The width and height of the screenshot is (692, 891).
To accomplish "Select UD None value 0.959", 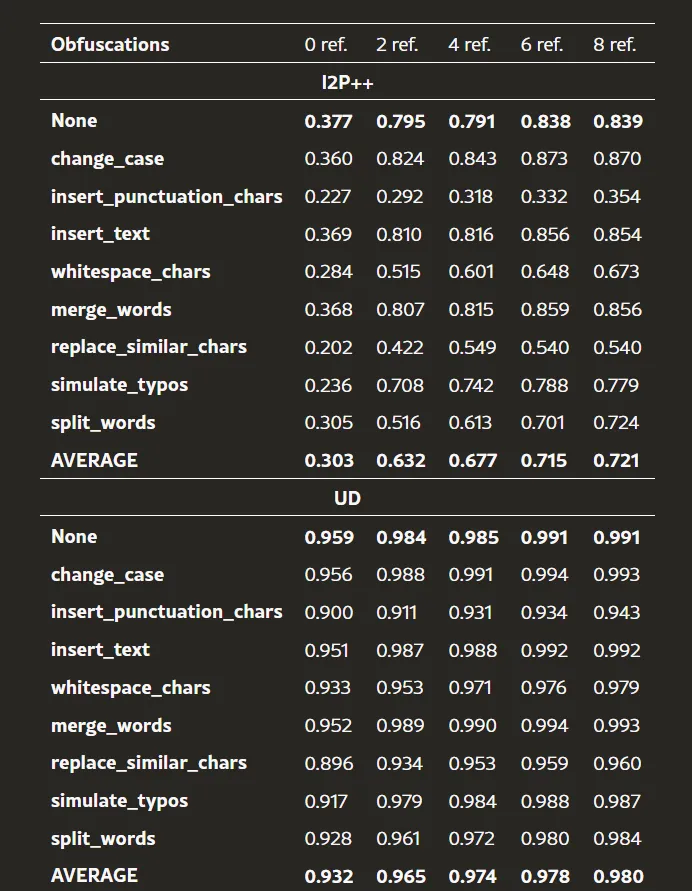I will [329, 537].
